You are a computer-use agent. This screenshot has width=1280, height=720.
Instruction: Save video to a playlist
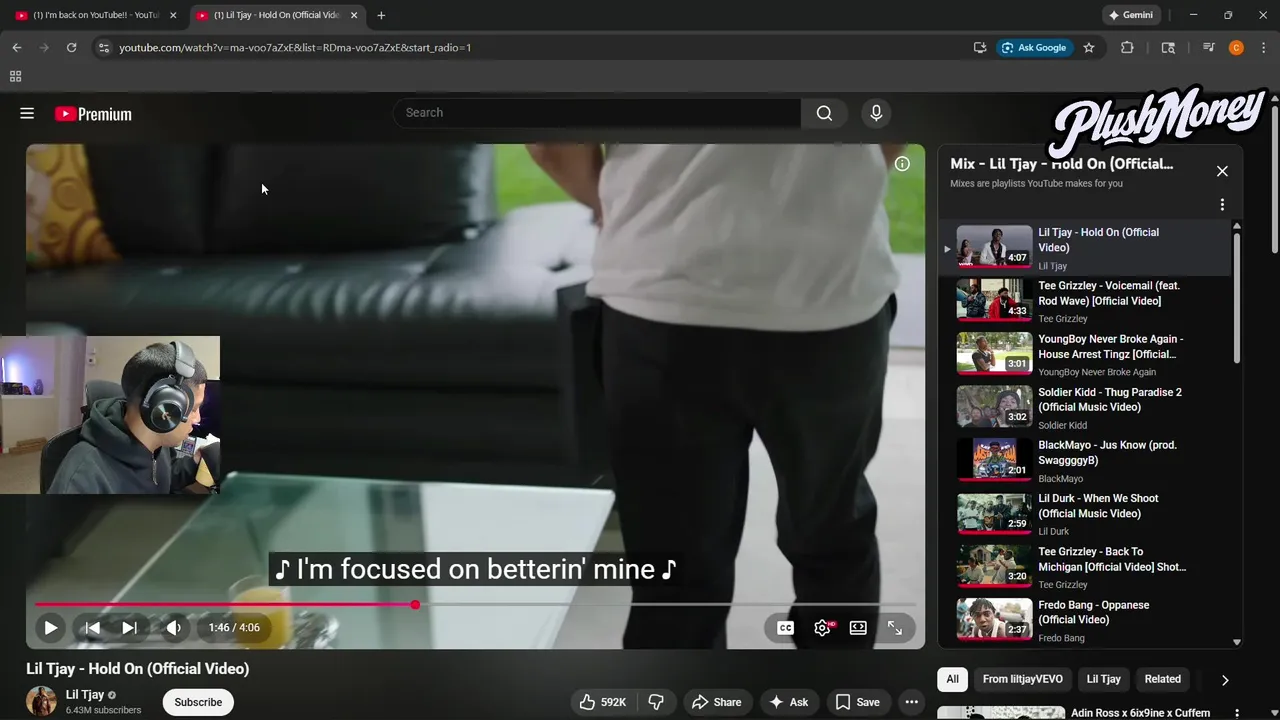click(858, 702)
